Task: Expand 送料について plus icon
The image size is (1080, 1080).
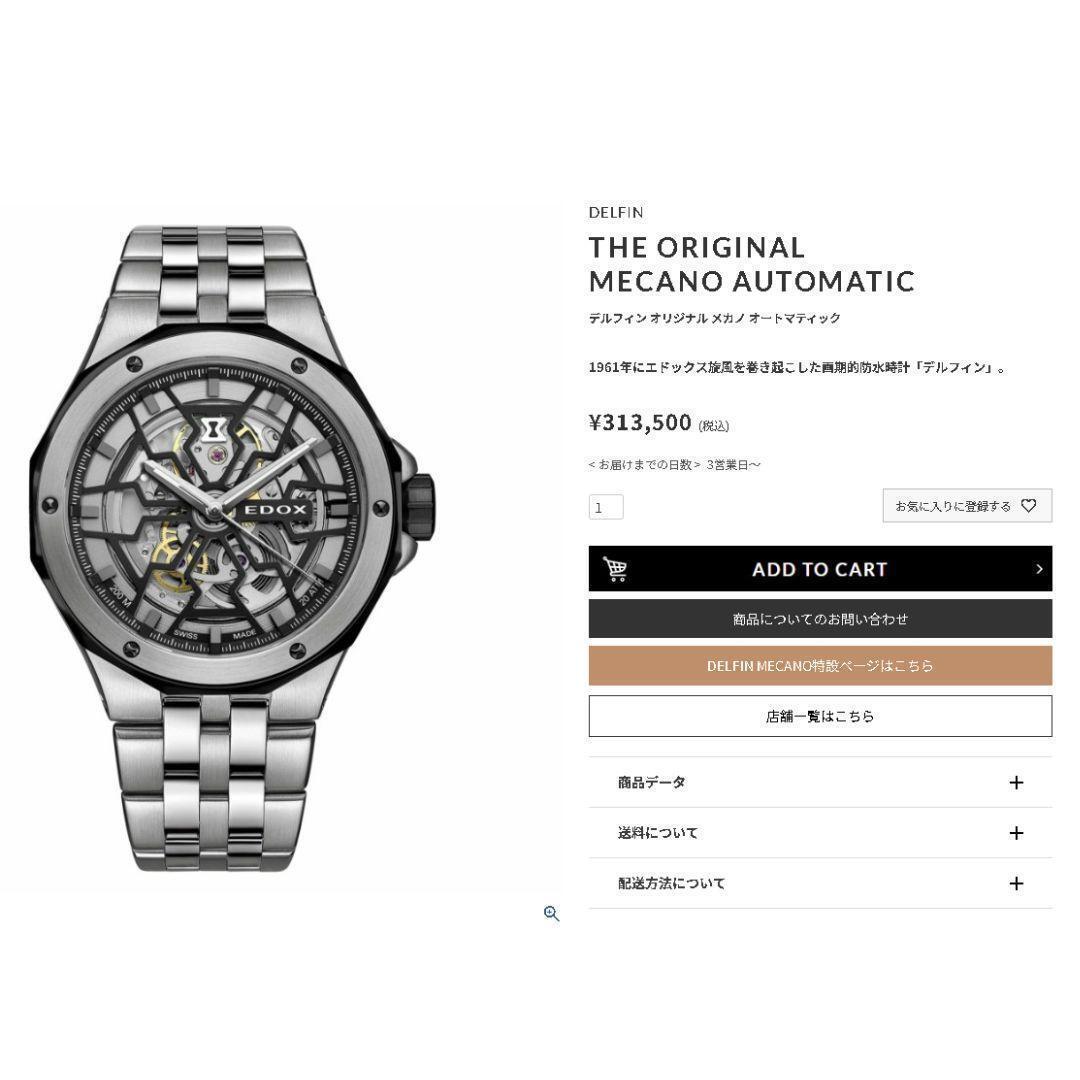Action: tap(1016, 833)
